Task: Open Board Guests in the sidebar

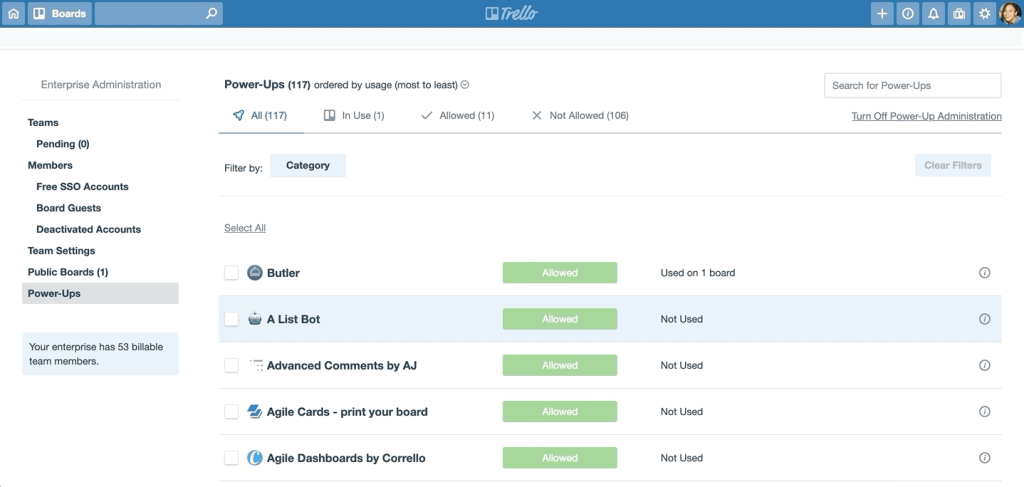Action: click(x=69, y=208)
